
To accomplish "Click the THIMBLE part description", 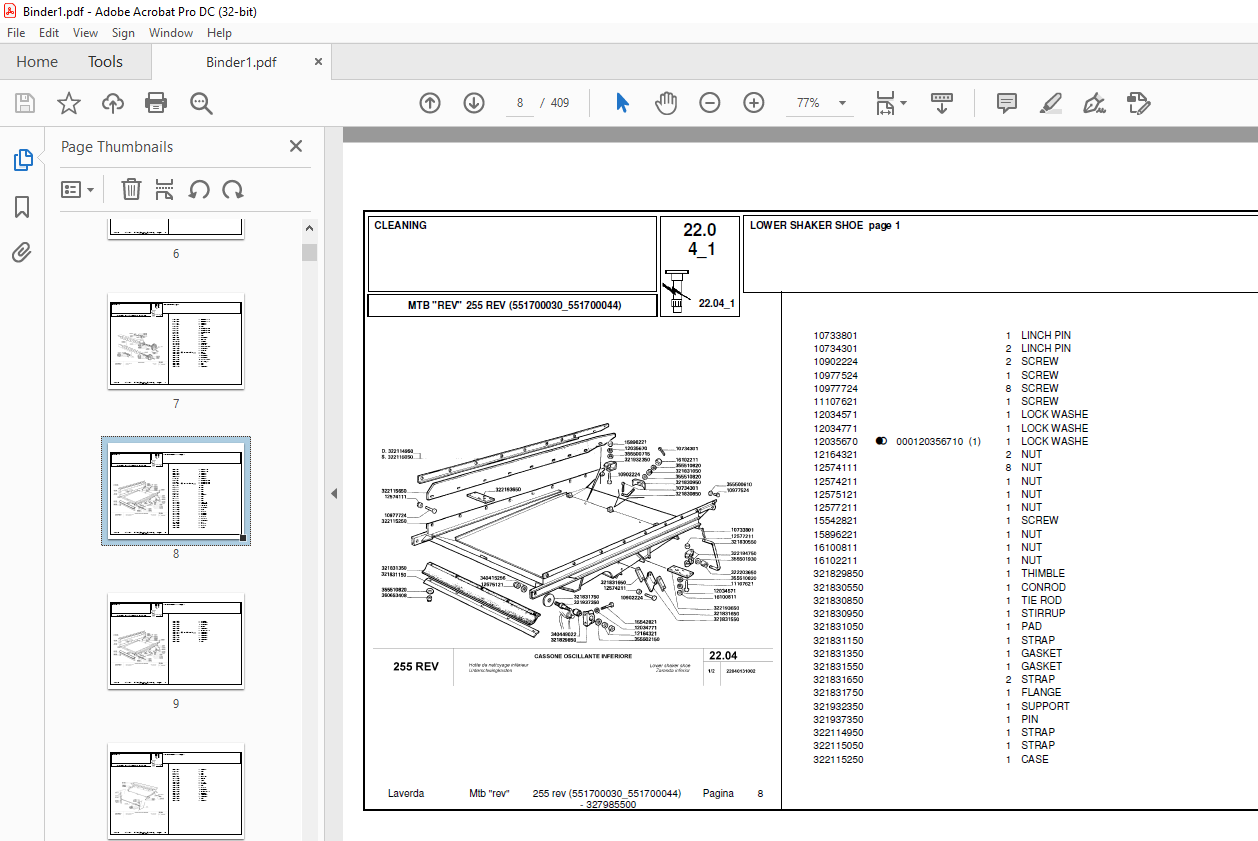I will pos(1043,574).
